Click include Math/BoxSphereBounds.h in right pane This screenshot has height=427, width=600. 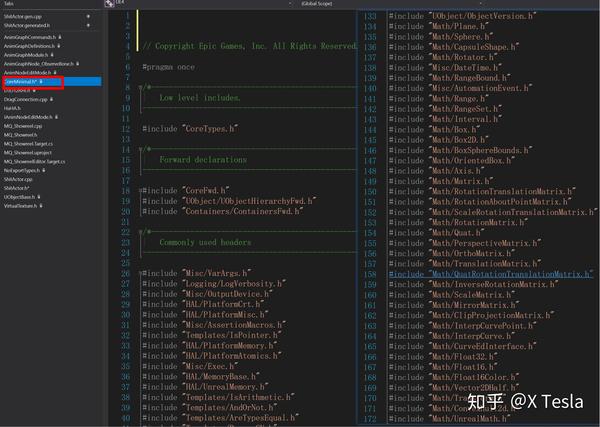pos(460,150)
